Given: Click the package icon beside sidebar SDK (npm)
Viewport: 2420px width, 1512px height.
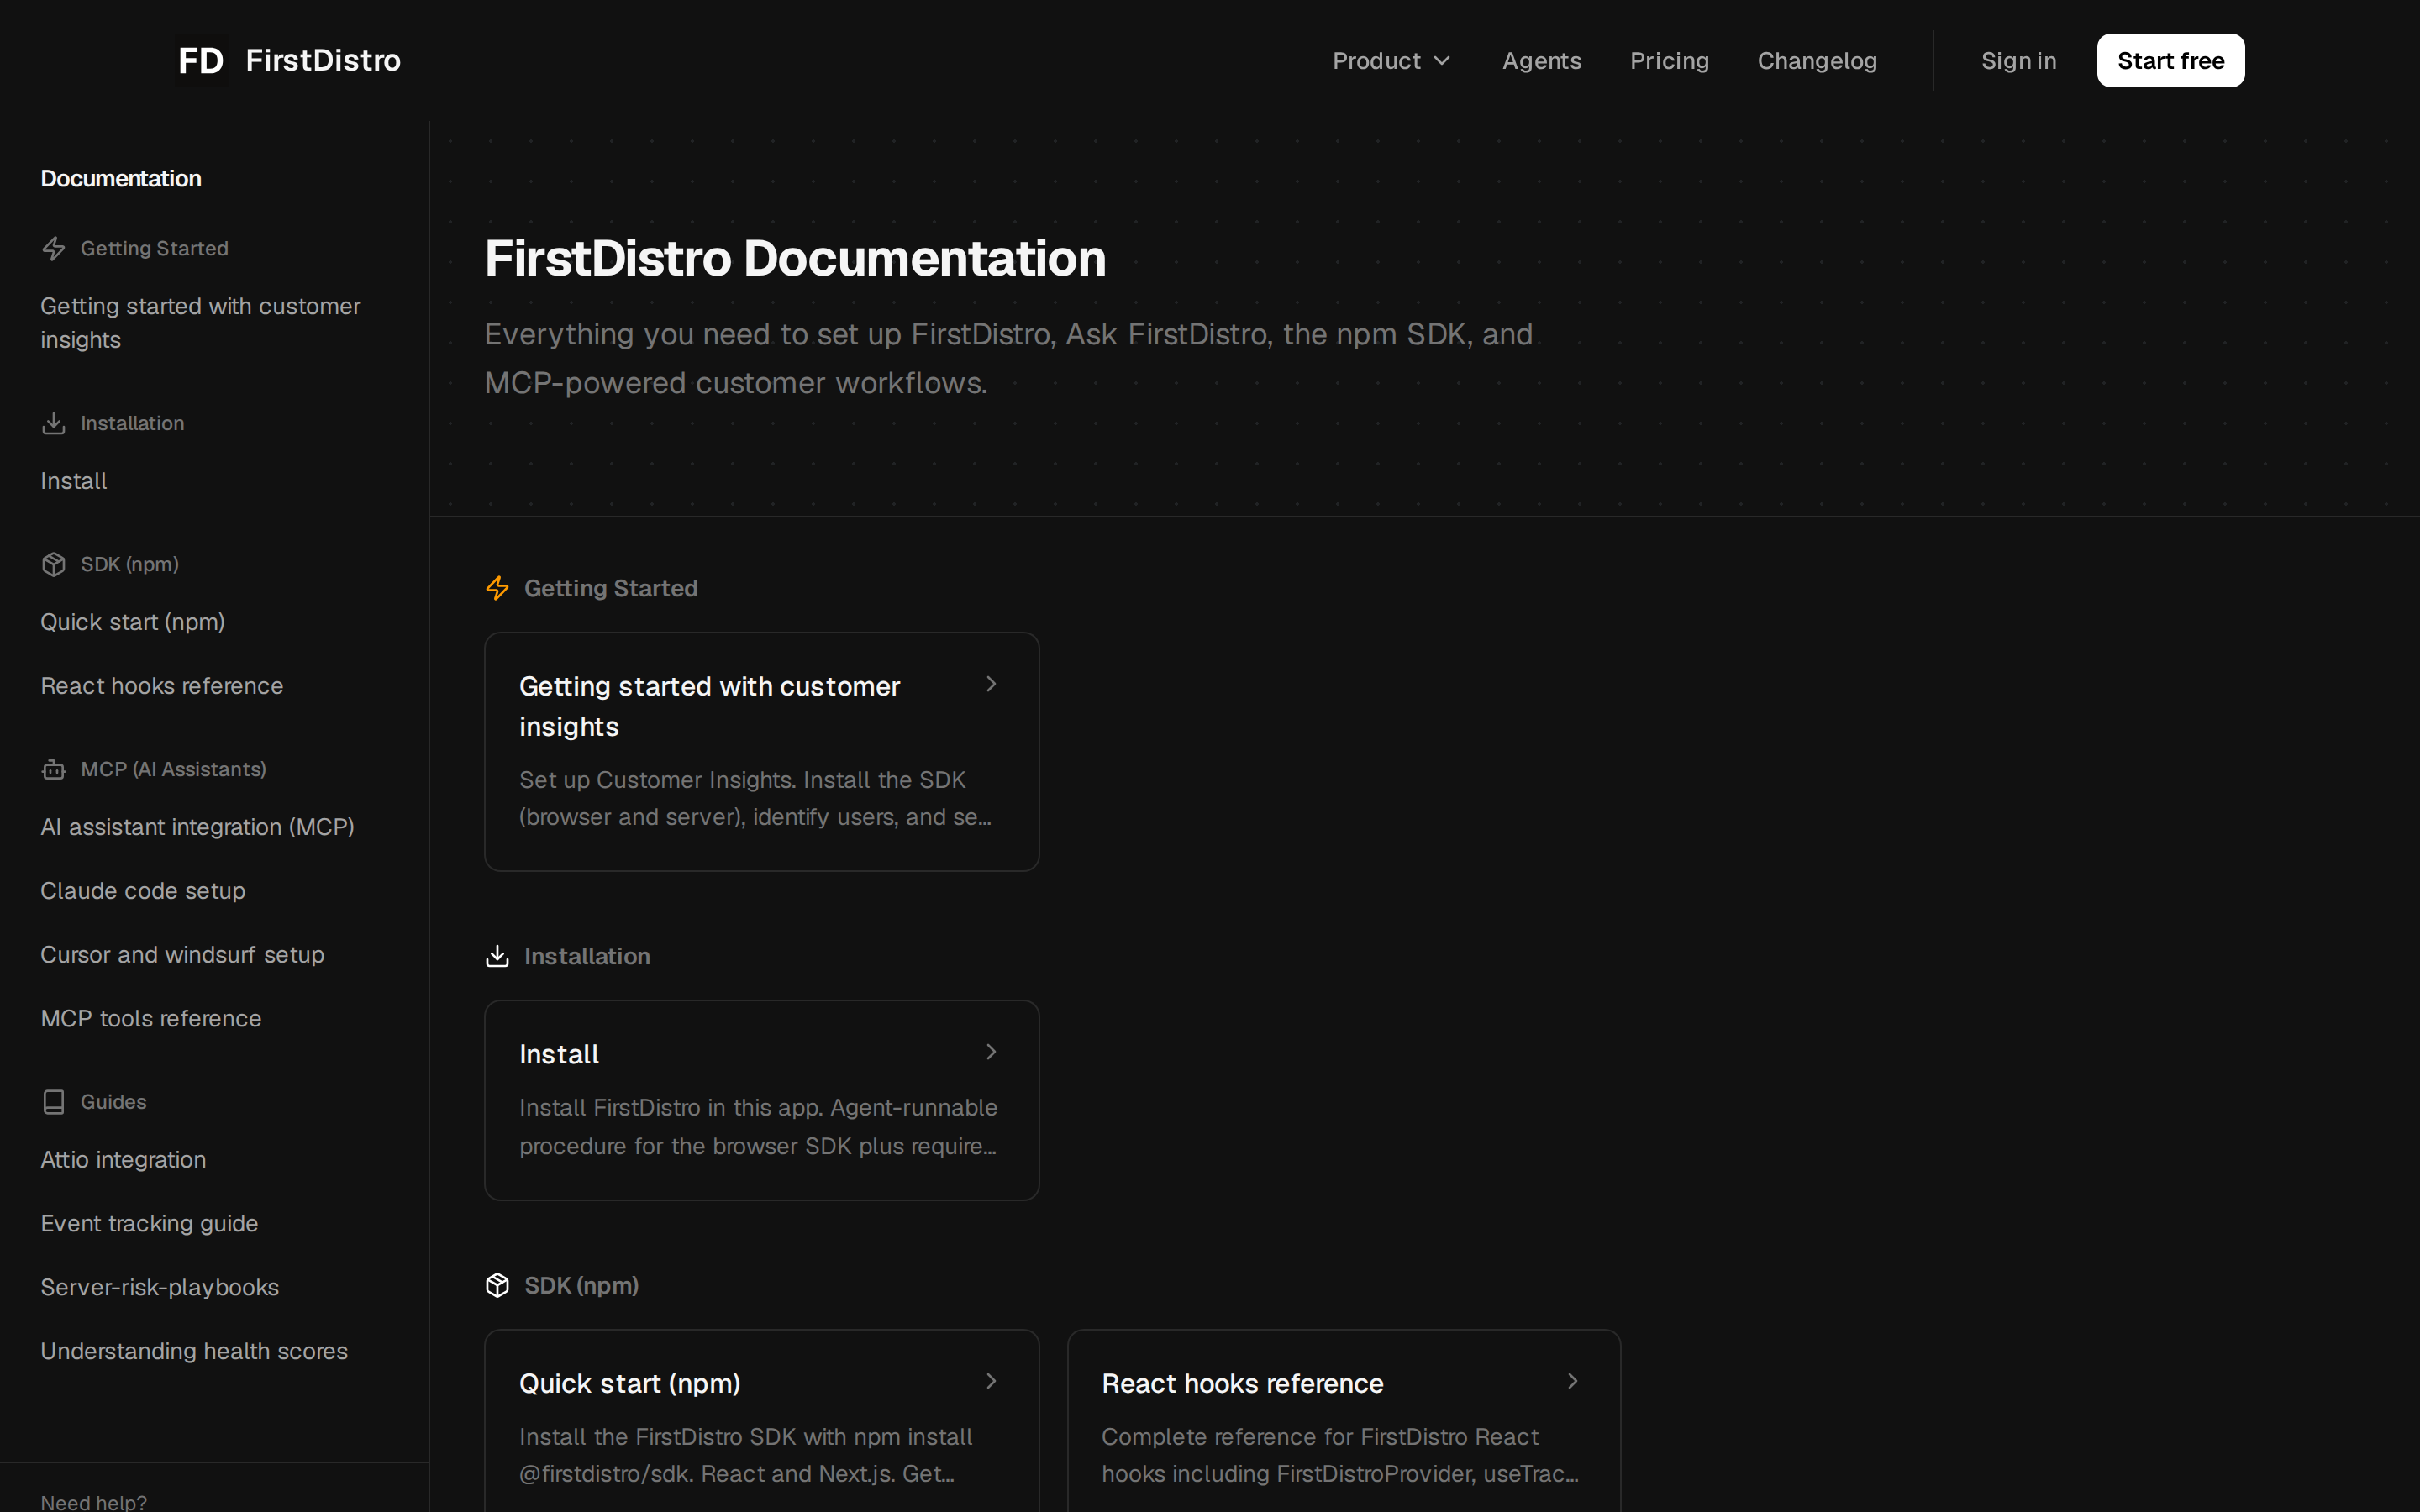Looking at the screenshot, I should [54, 565].
